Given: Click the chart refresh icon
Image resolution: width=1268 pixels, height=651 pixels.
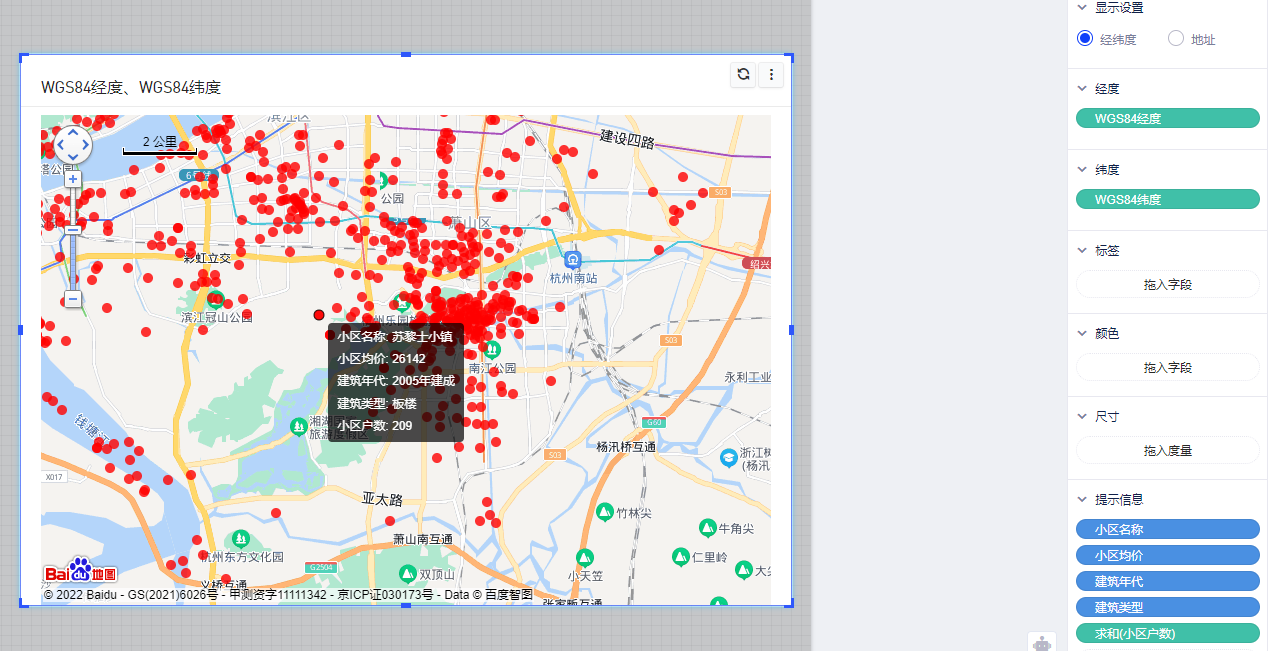Looking at the screenshot, I should (743, 74).
